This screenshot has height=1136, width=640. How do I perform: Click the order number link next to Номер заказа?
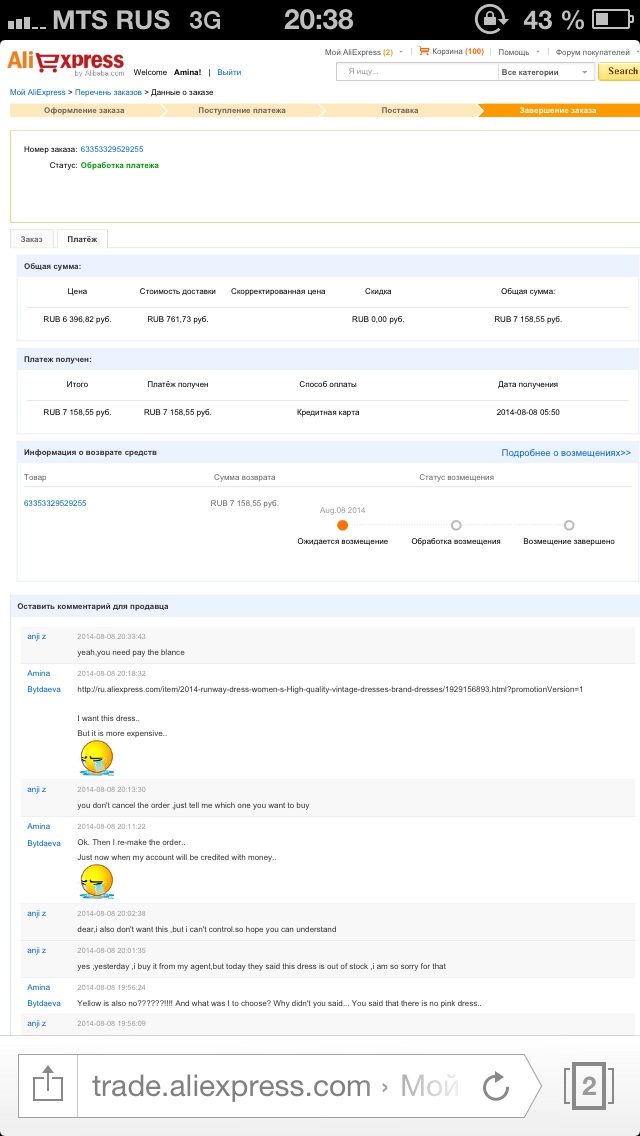tap(112, 149)
